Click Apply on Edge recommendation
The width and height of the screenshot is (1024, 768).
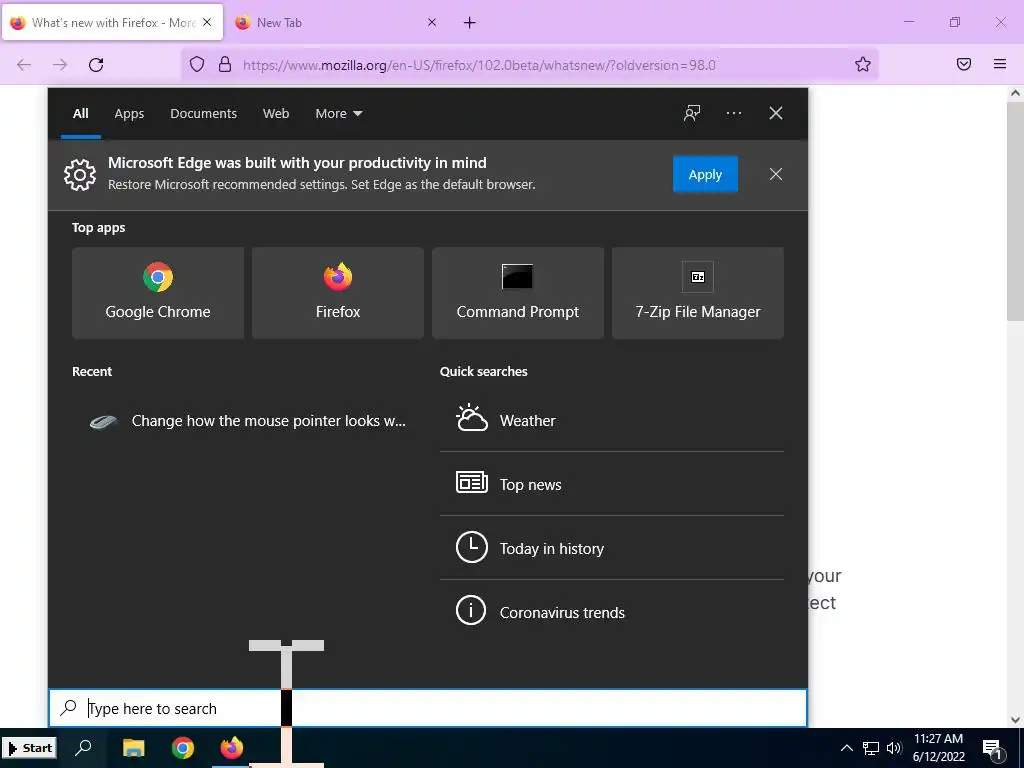pos(705,174)
